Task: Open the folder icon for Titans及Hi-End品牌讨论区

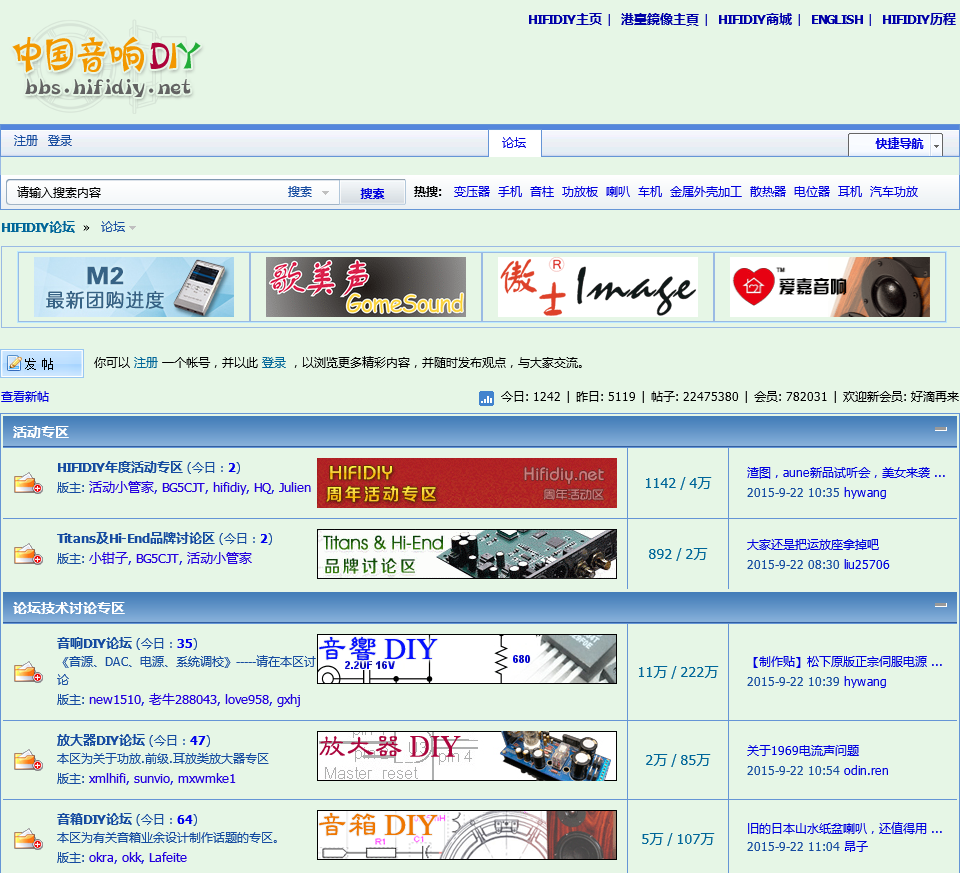Action: 28,554
